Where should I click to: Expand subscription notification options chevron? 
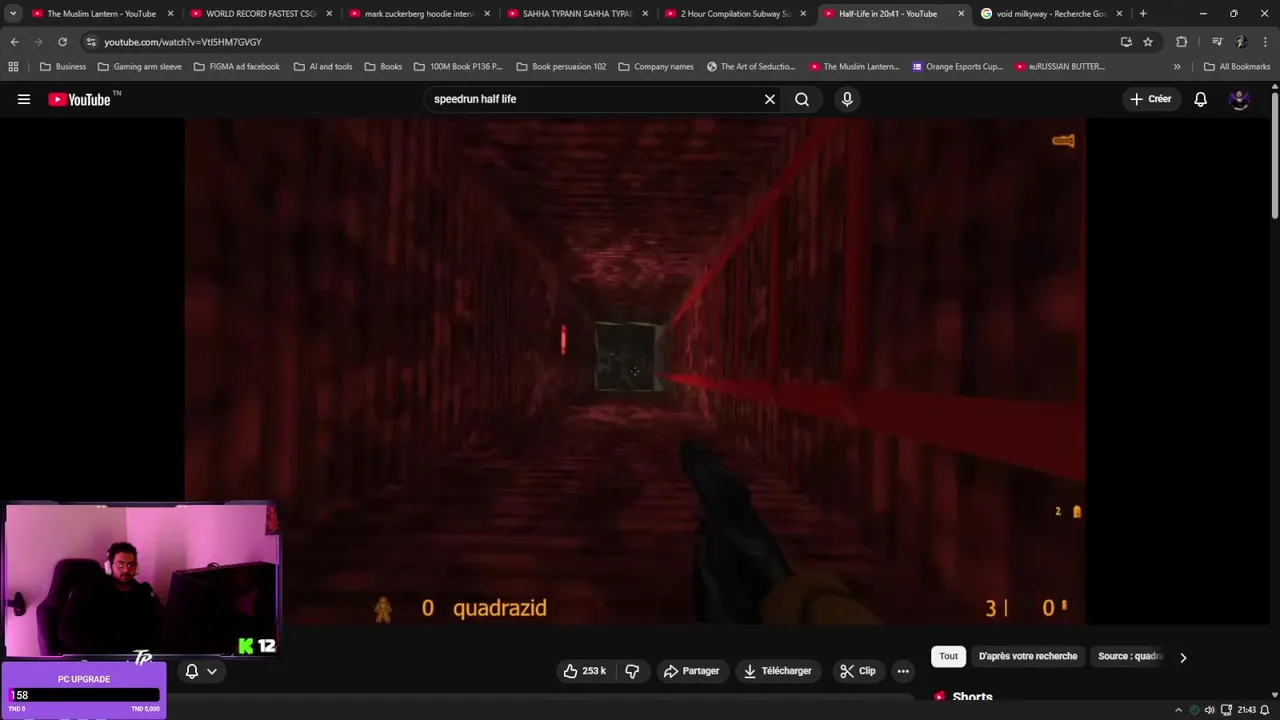tap(212, 671)
